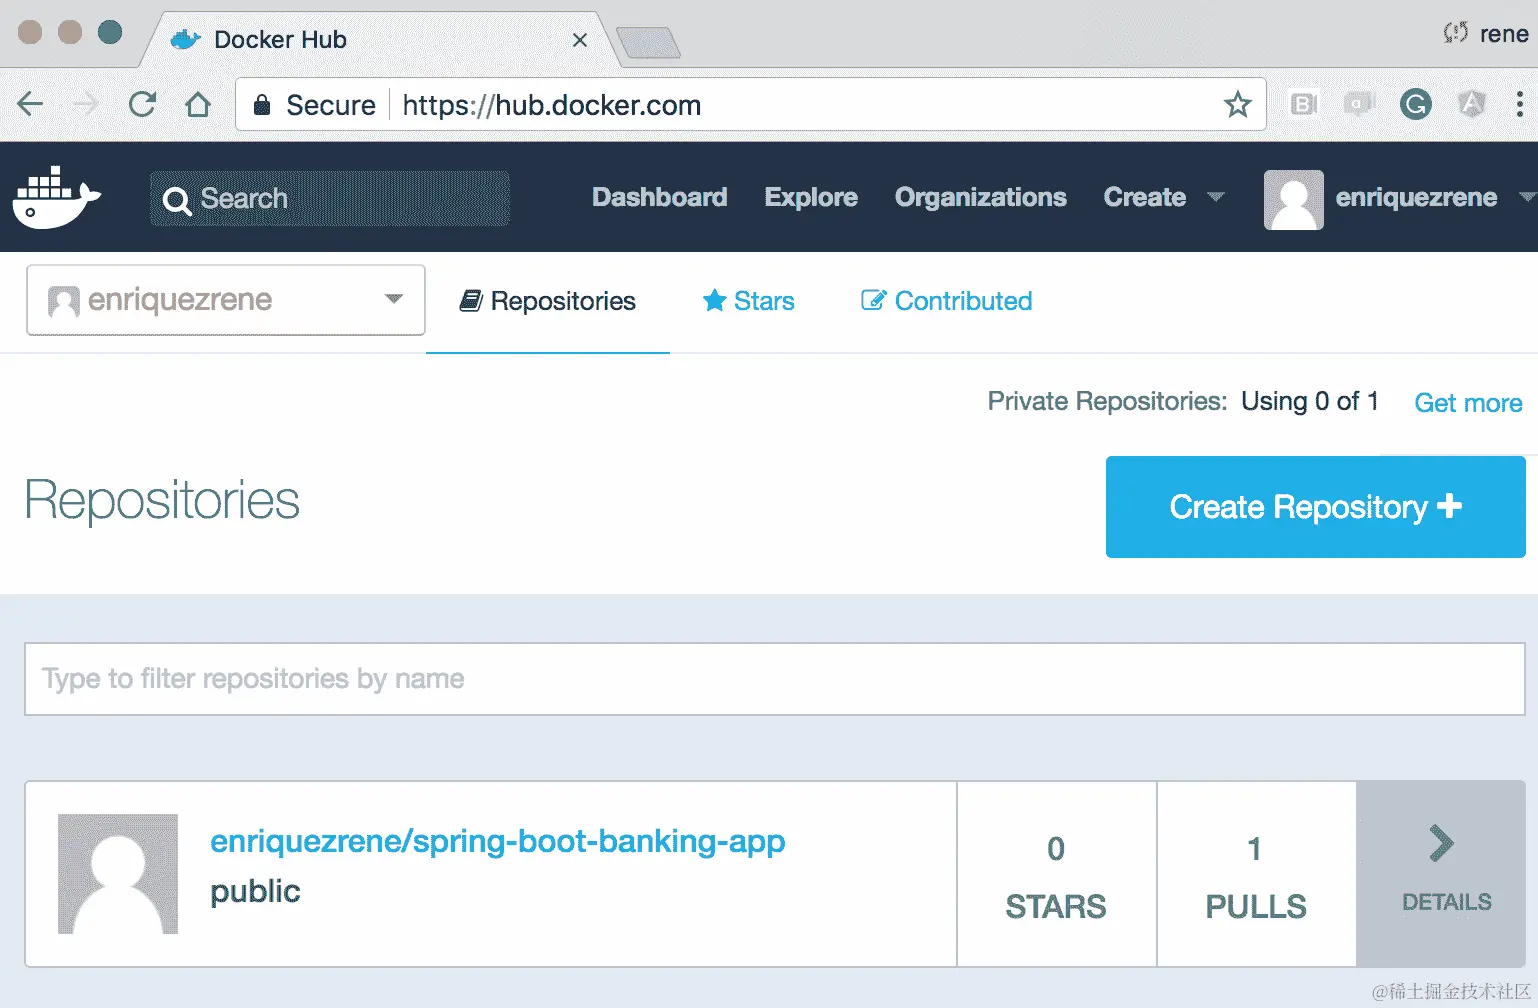Switch to the Contributed tab
1538x1008 pixels.
(947, 301)
